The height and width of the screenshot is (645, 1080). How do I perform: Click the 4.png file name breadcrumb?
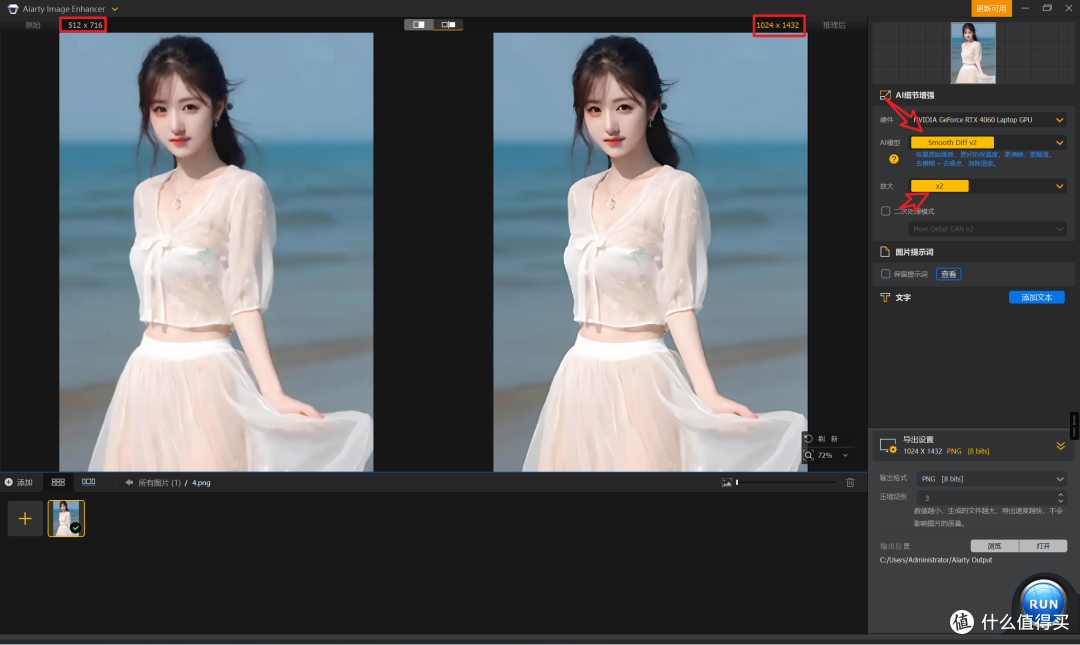(x=201, y=483)
